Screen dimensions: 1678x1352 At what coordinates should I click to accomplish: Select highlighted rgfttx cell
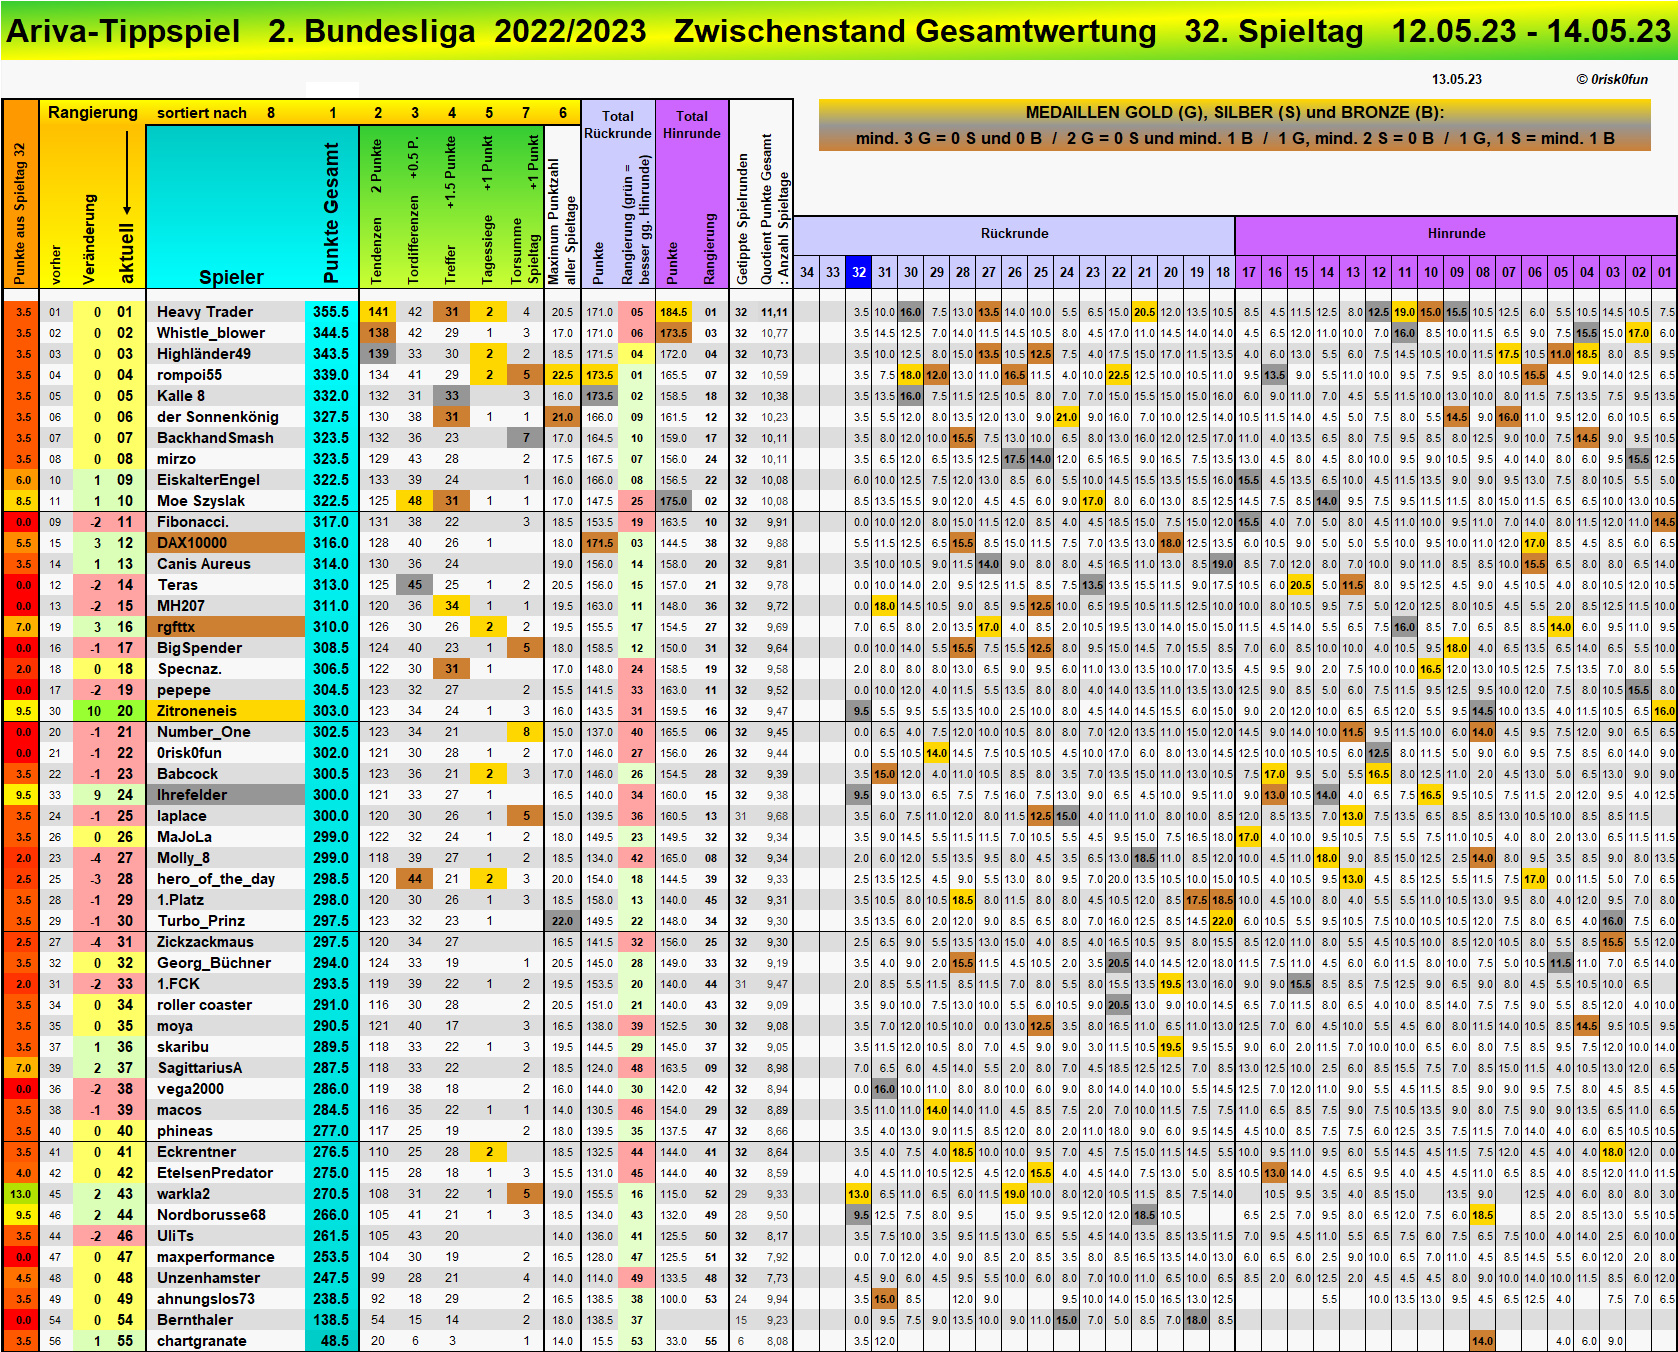click(x=226, y=627)
